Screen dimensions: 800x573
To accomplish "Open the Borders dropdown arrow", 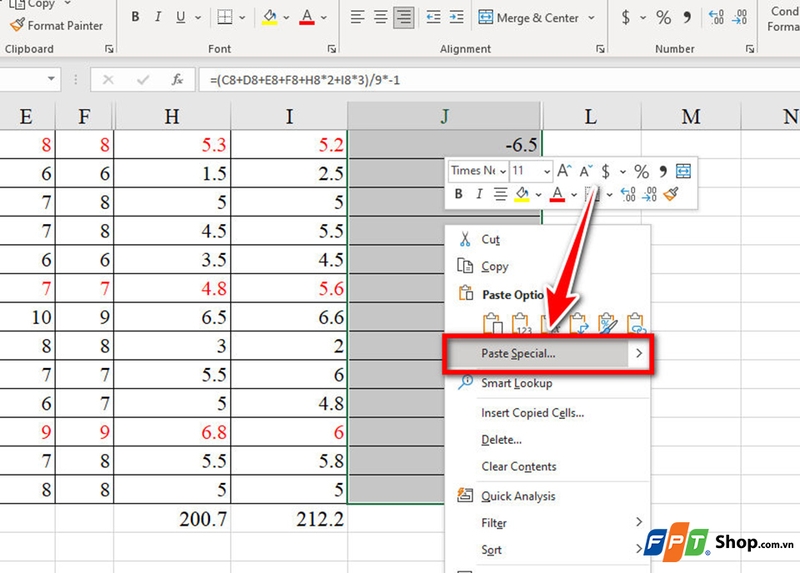I will pos(242,18).
